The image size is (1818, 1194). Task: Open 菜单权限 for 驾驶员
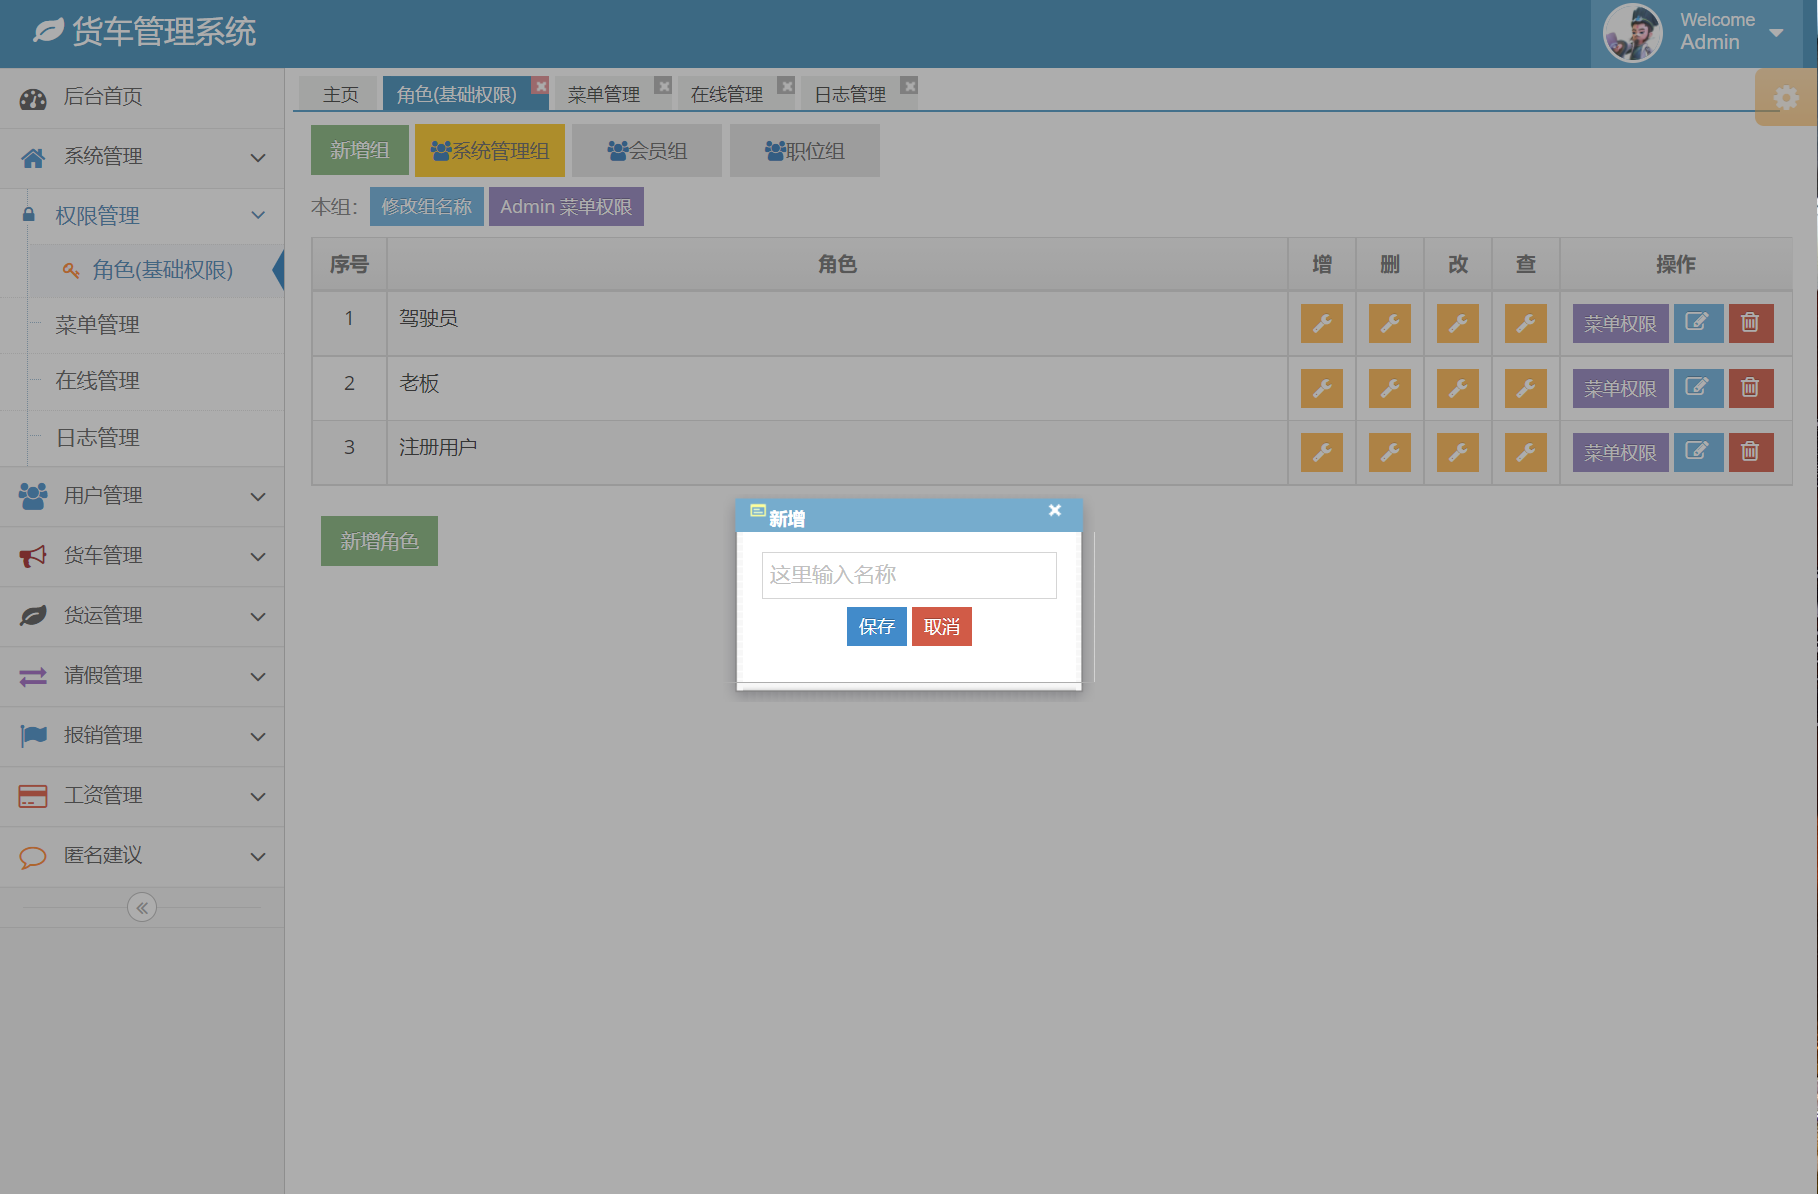coord(1620,323)
